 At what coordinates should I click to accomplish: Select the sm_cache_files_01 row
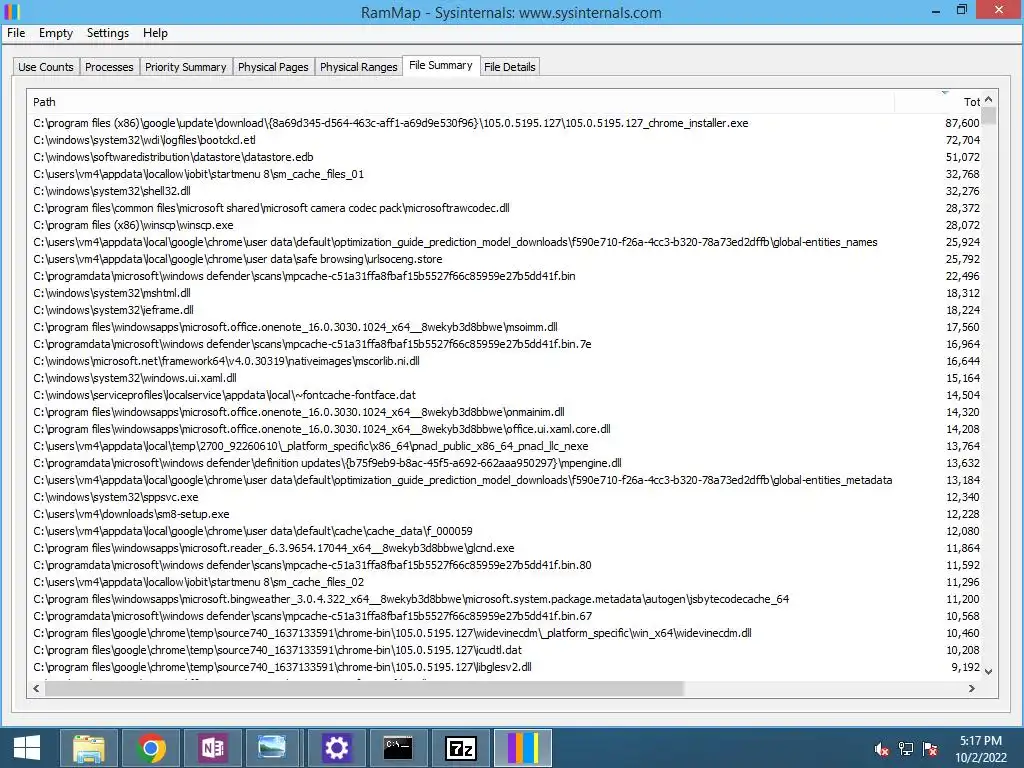click(506, 174)
